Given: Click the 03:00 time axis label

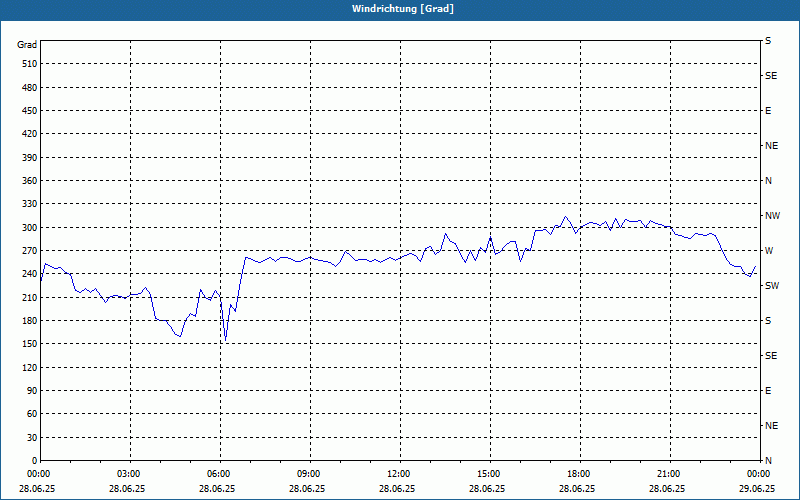Looking at the screenshot, I should (128, 474).
